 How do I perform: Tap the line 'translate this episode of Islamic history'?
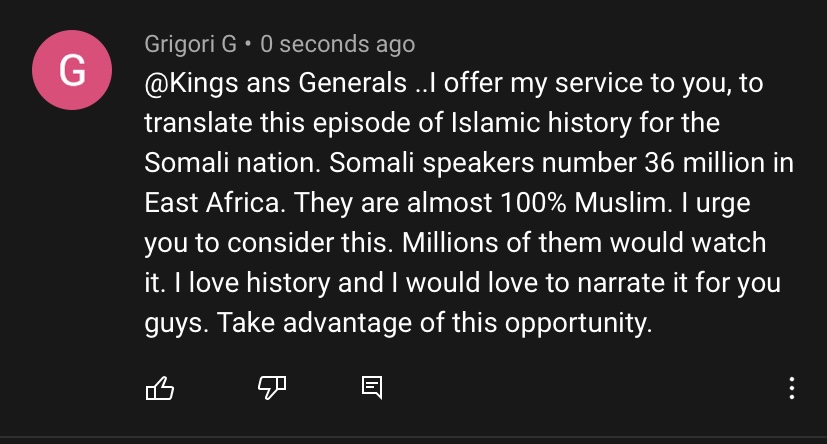pos(388,123)
